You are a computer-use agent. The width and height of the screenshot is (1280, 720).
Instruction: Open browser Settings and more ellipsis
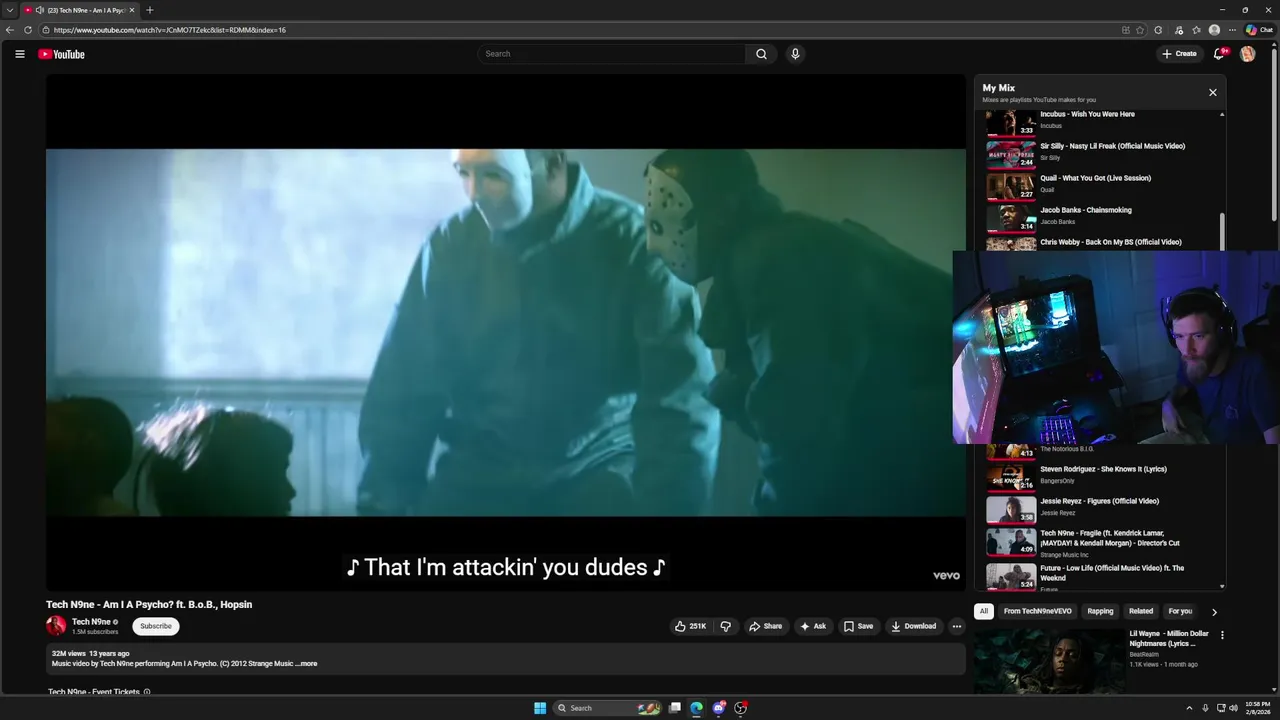[1232, 30]
